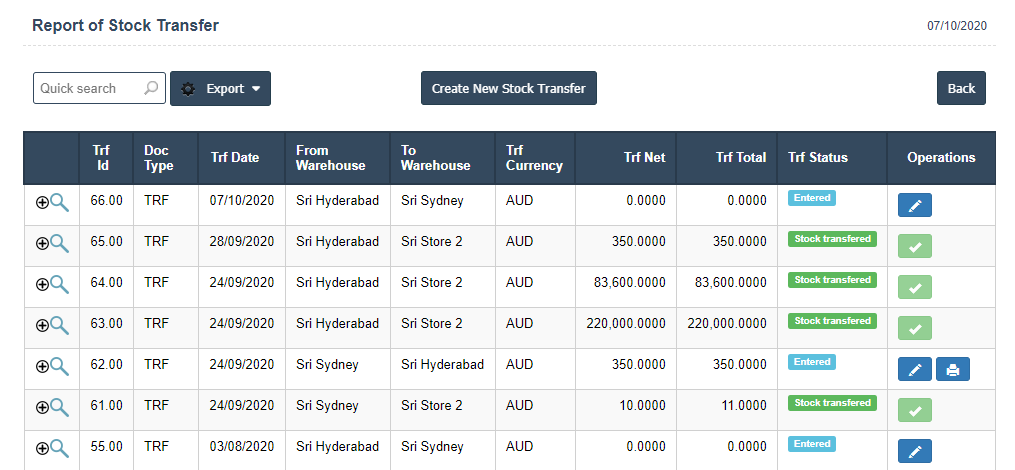Click pencil edit icon for transfer 55.00
This screenshot has height=470, width=1015.
(x=914, y=452)
